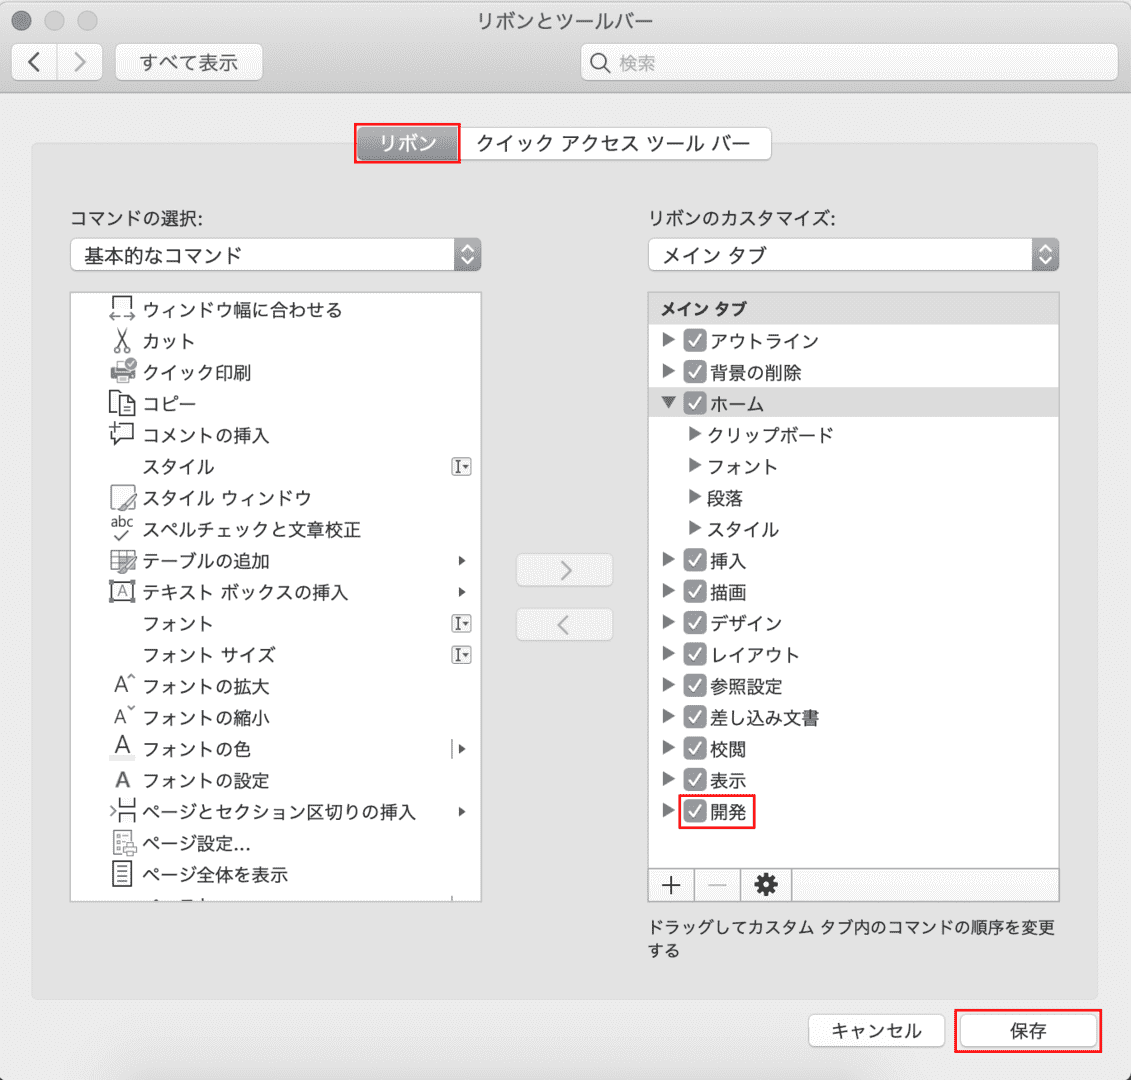Select the ページとセクション区切りの挿入 icon

click(123, 811)
